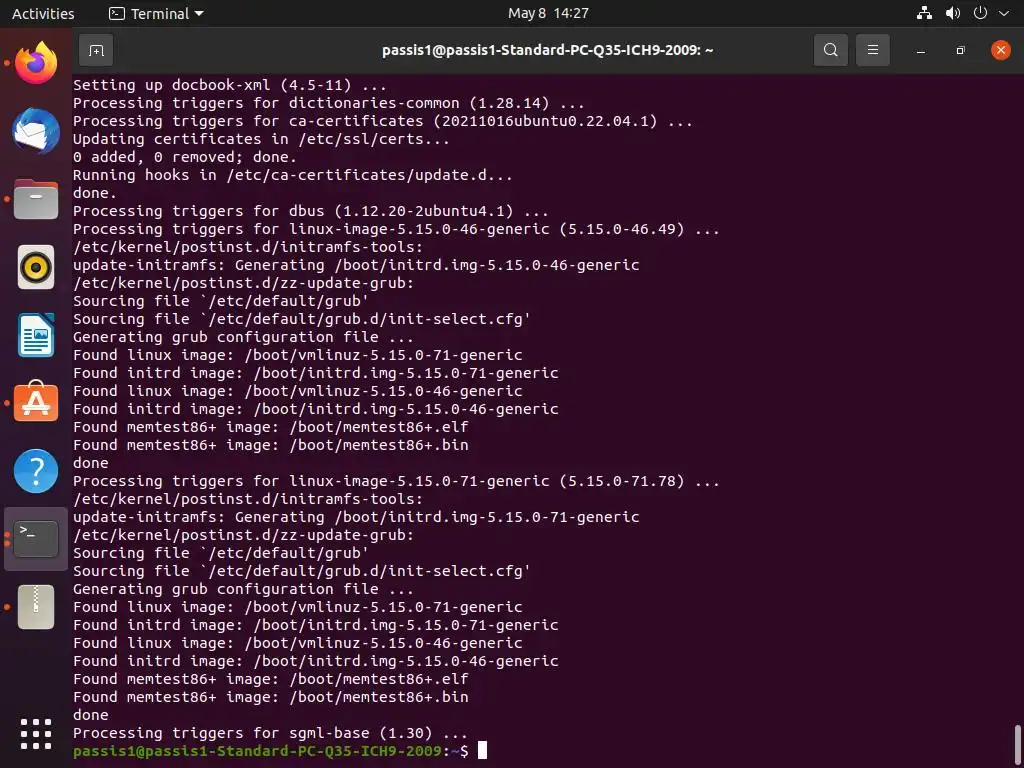
Task: Open the Terminal app menu dropdown
Action: (156, 13)
